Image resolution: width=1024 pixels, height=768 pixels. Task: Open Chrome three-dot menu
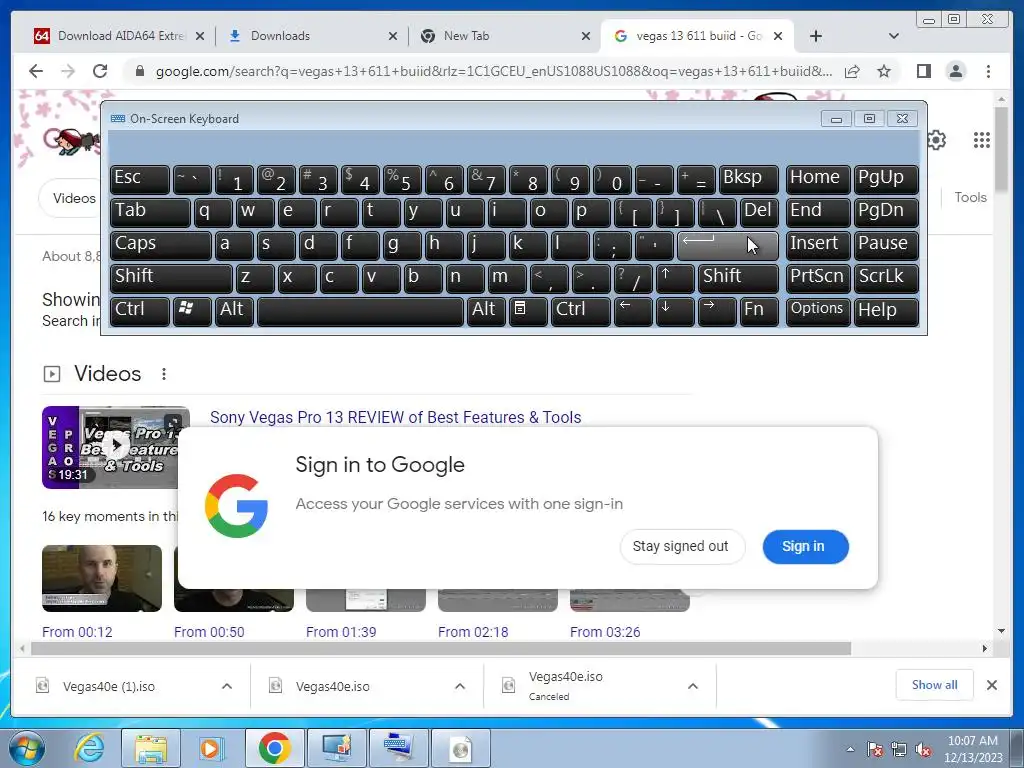(x=988, y=71)
